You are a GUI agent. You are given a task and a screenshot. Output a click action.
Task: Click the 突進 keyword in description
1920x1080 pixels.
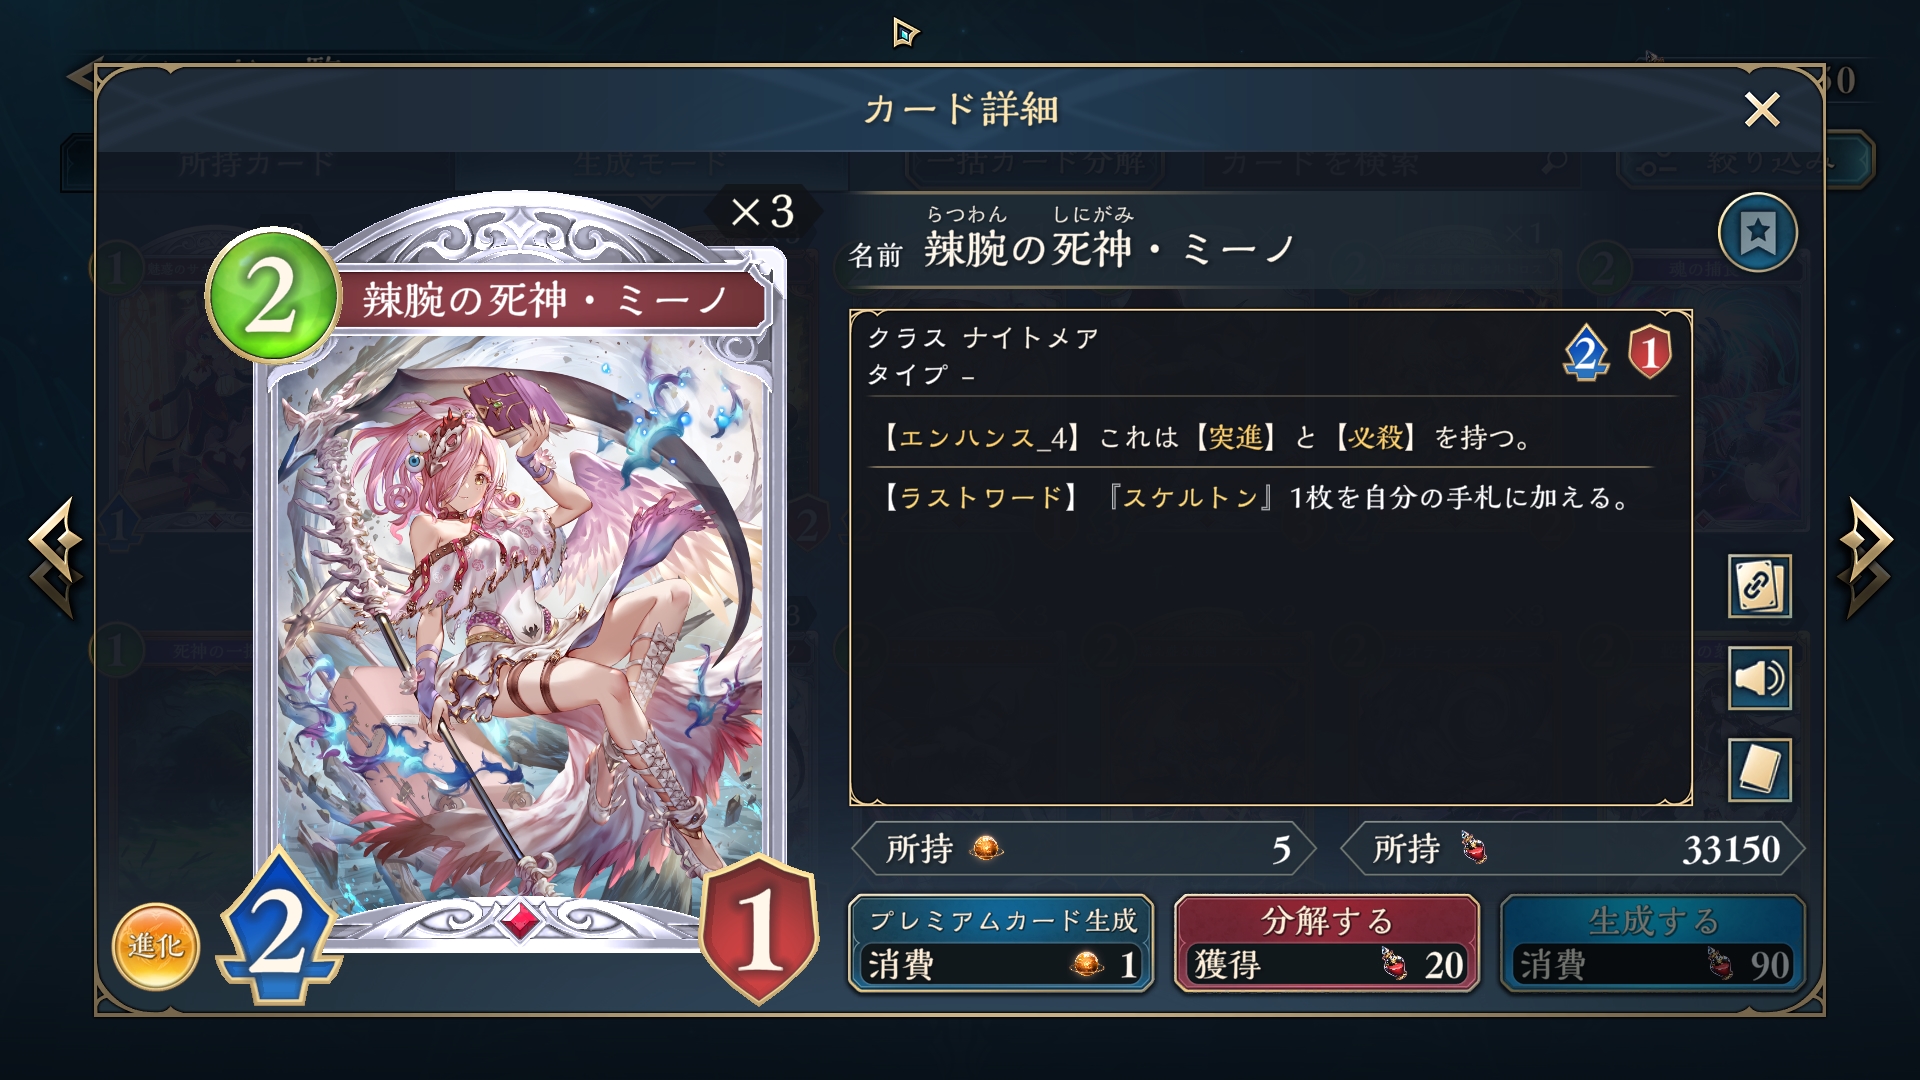[1236, 437]
